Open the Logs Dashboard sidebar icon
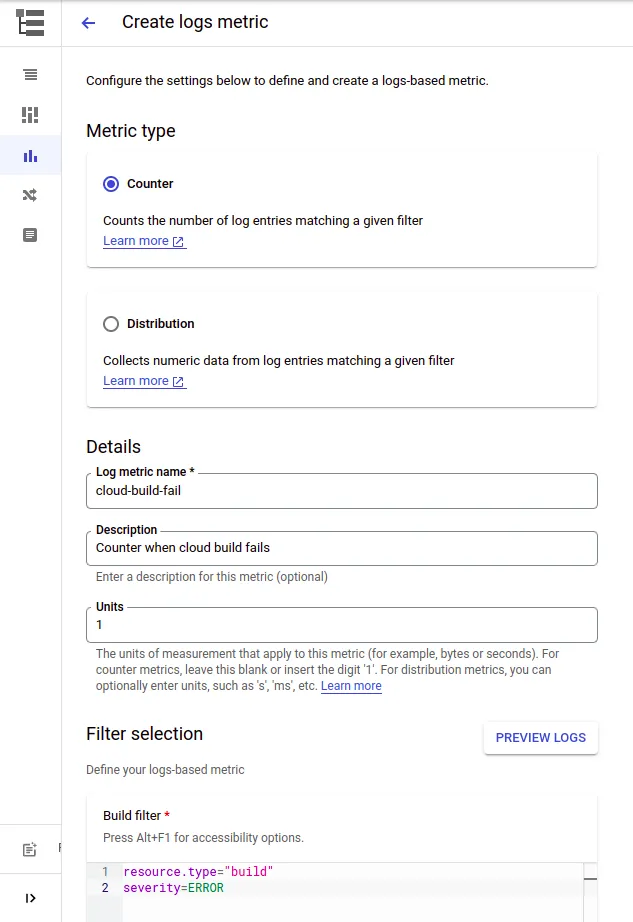 pyautogui.click(x=30, y=115)
